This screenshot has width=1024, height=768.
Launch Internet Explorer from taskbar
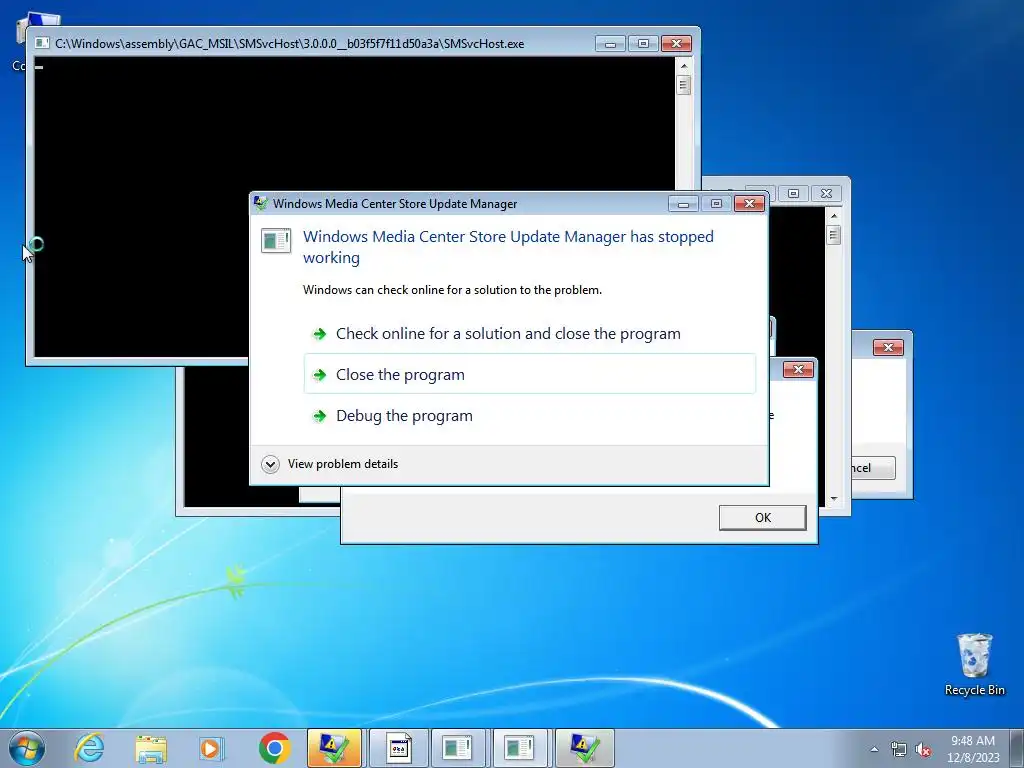click(x=89, y=748)
